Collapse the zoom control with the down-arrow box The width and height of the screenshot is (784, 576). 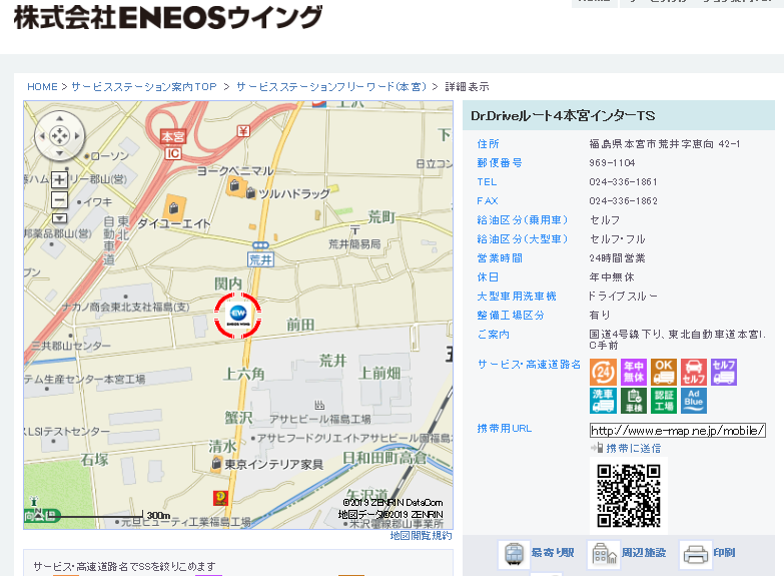[60, 218]
